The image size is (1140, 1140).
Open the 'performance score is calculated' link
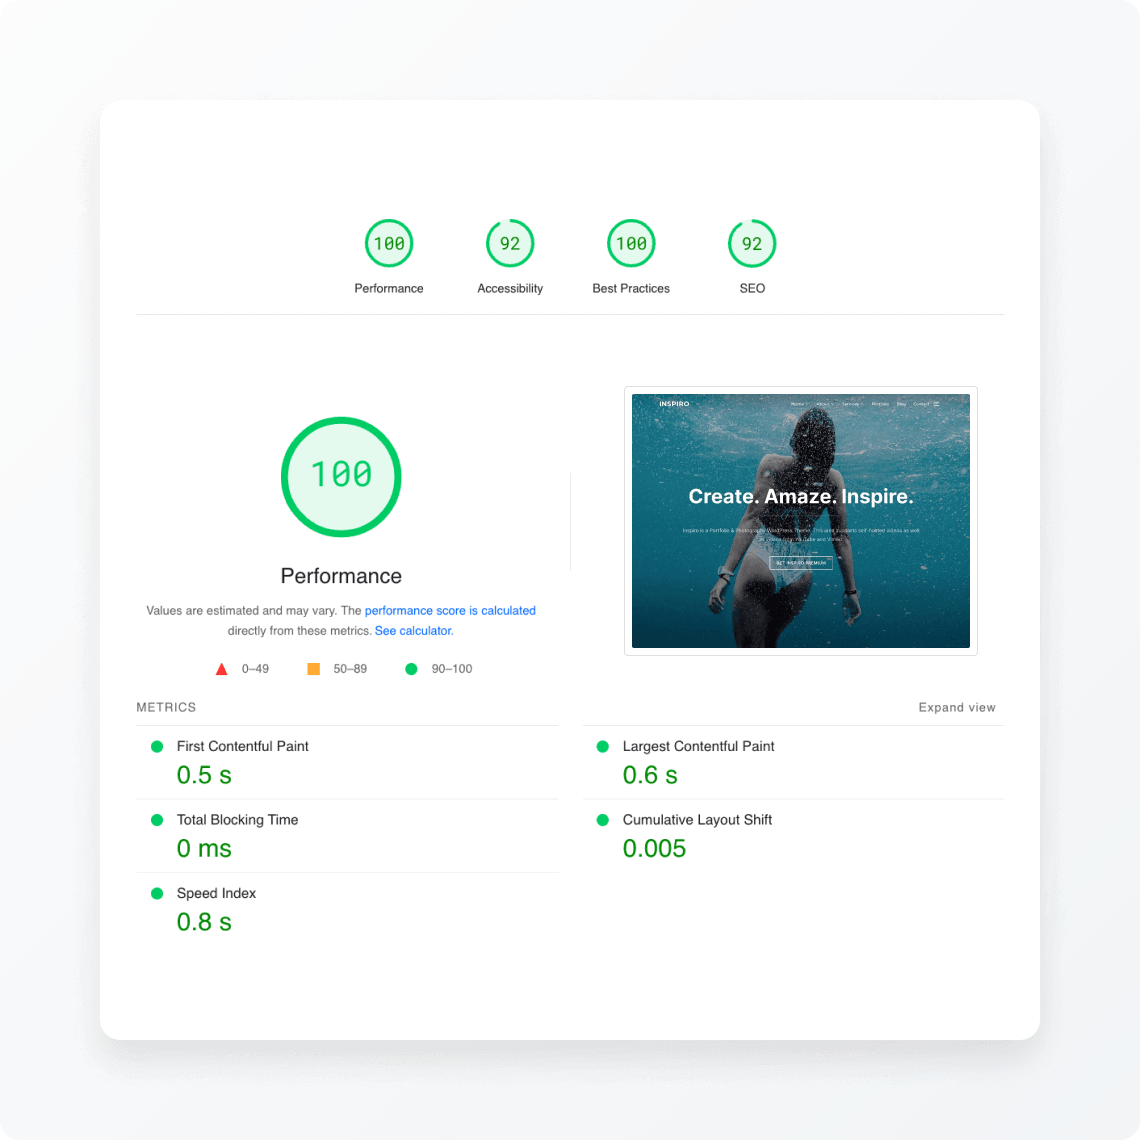tap(450, 611)
